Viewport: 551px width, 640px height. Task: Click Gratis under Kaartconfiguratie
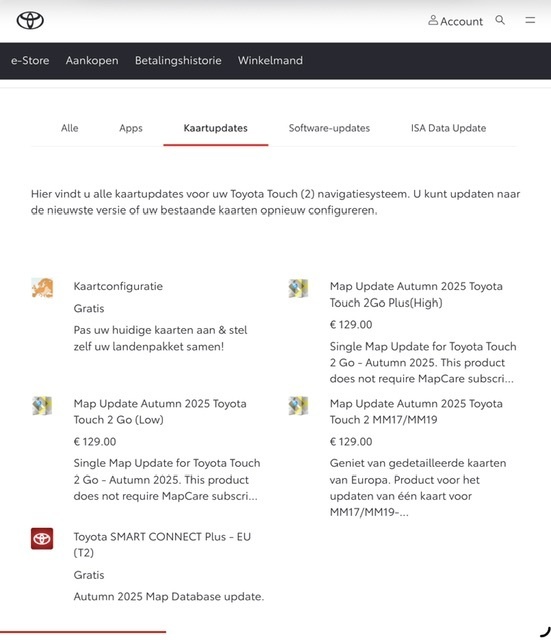point(89,309)
